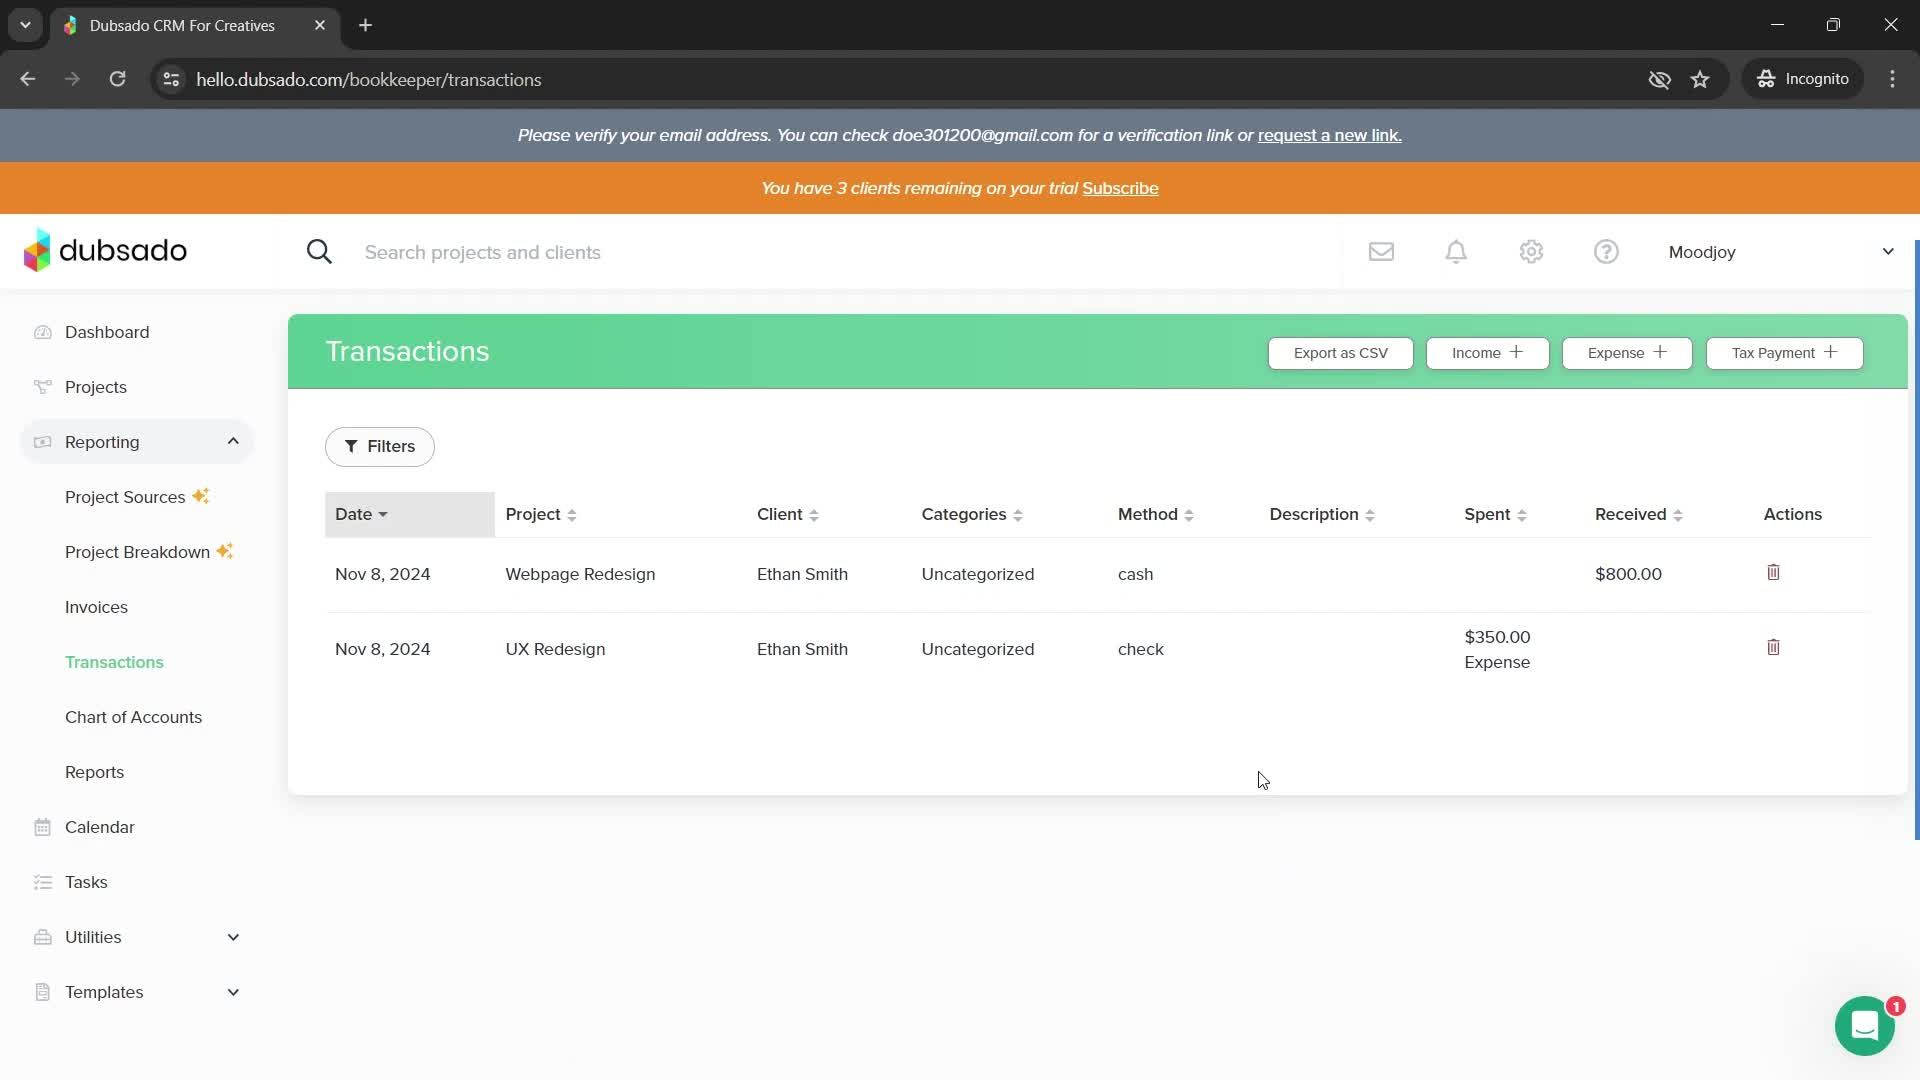Click the Reporting sidebar icon
This screenshot has height=1080, width=1920.
(x=42, y=442)
